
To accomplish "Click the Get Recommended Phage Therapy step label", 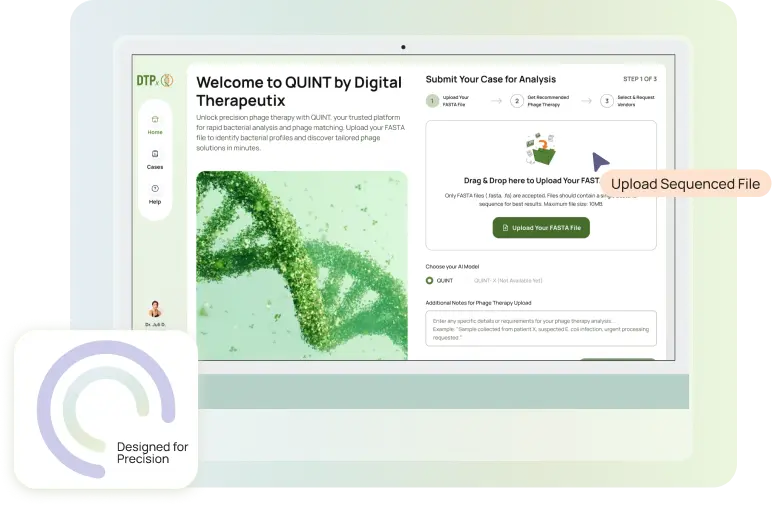I will (x=549, y=101).
